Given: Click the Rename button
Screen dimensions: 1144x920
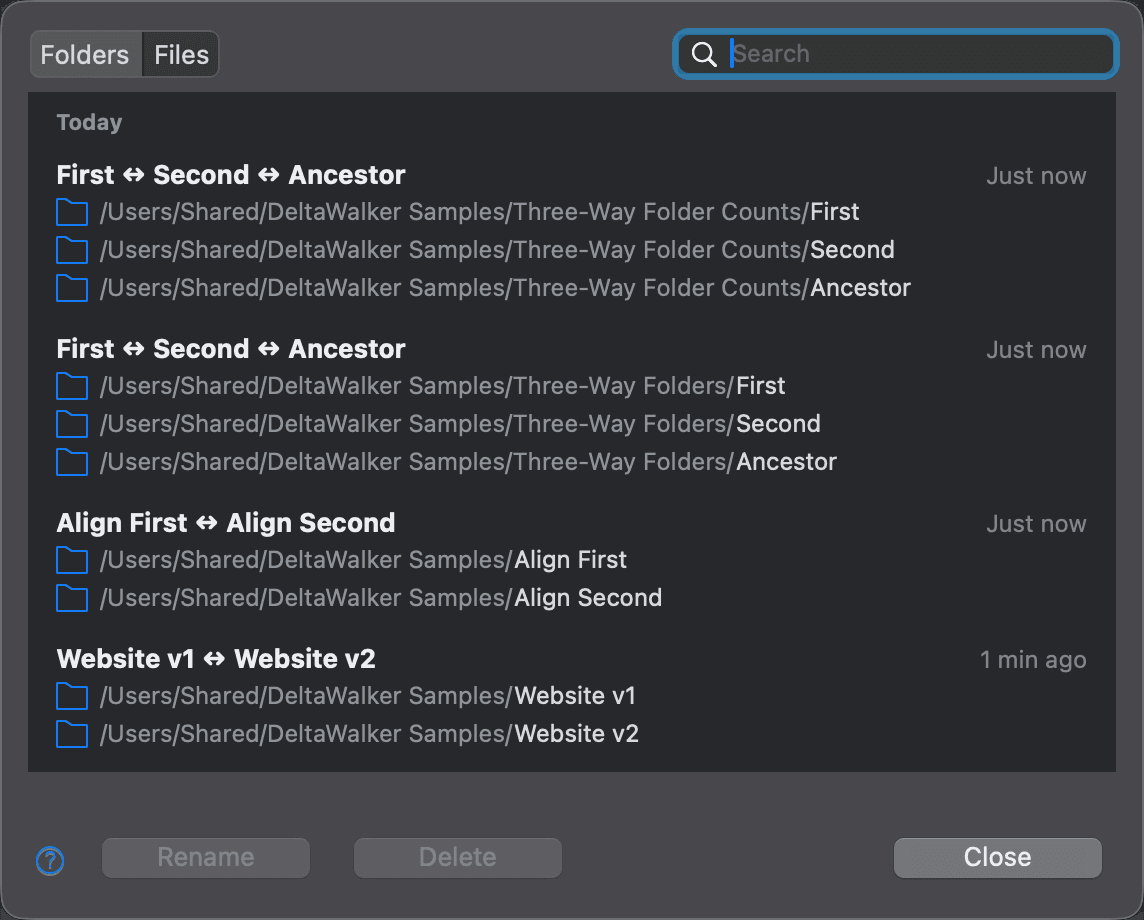Looking at the screenshot, I should pos(206,857).
